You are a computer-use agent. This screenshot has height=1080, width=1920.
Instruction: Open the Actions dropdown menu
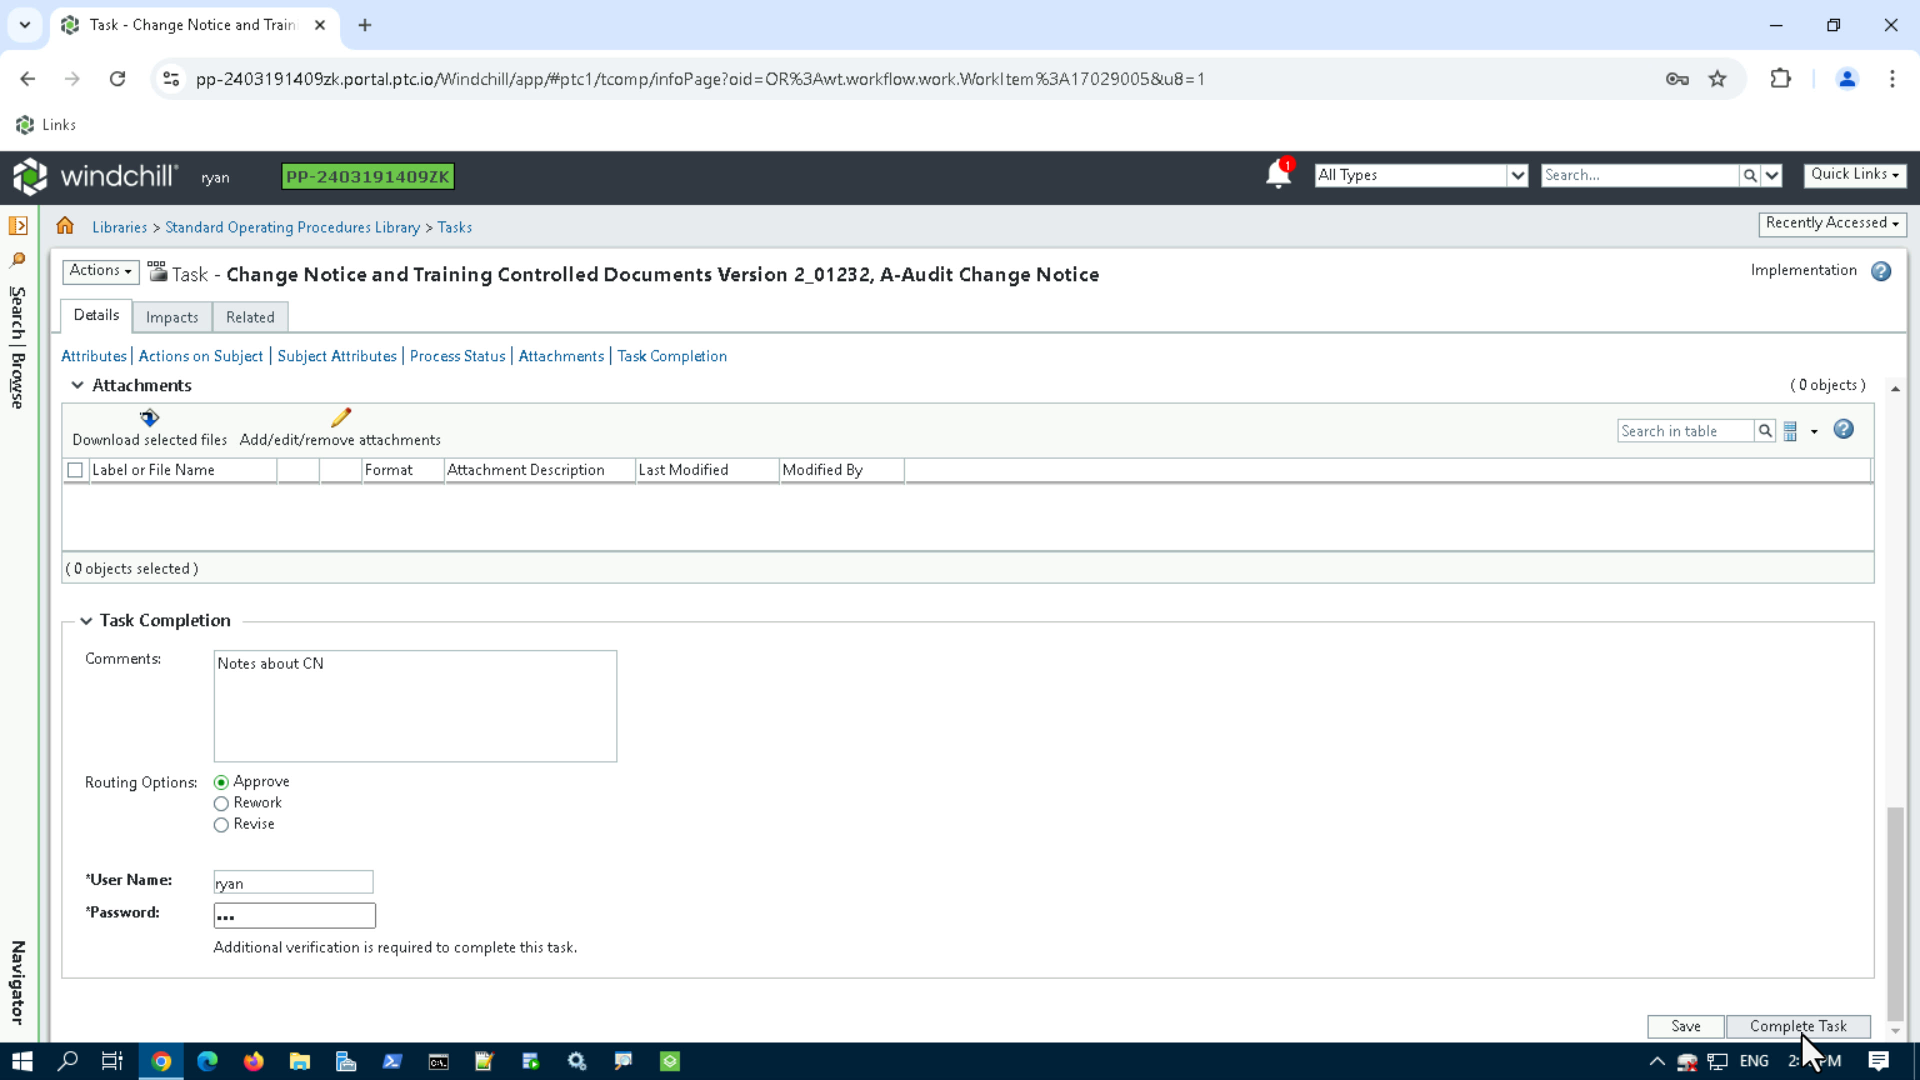100,271
